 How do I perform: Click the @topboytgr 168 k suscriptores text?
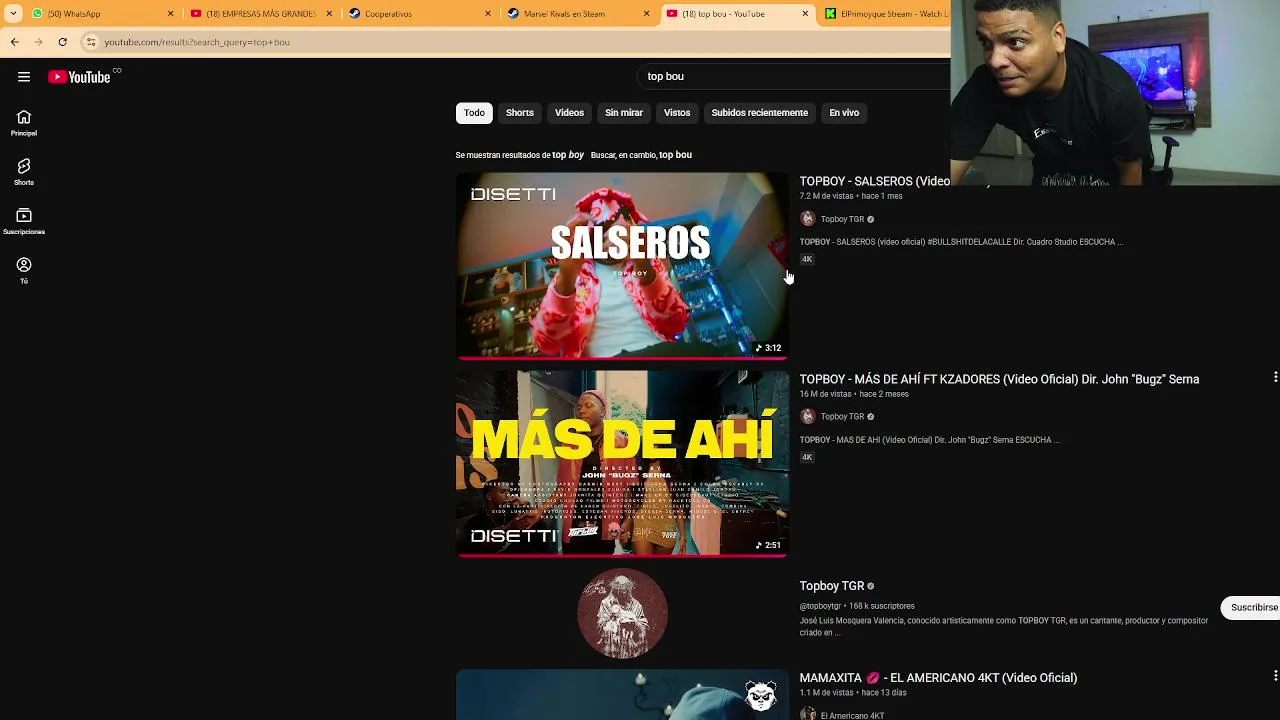[857, 606]
